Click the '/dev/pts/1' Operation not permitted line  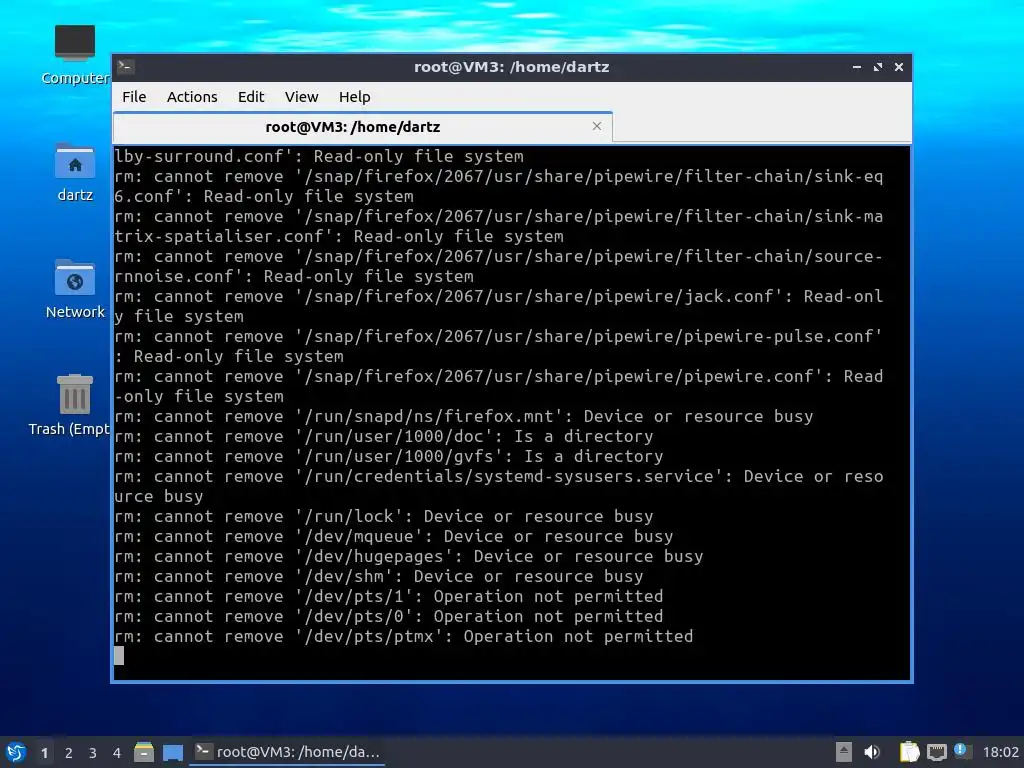point(389,596)
